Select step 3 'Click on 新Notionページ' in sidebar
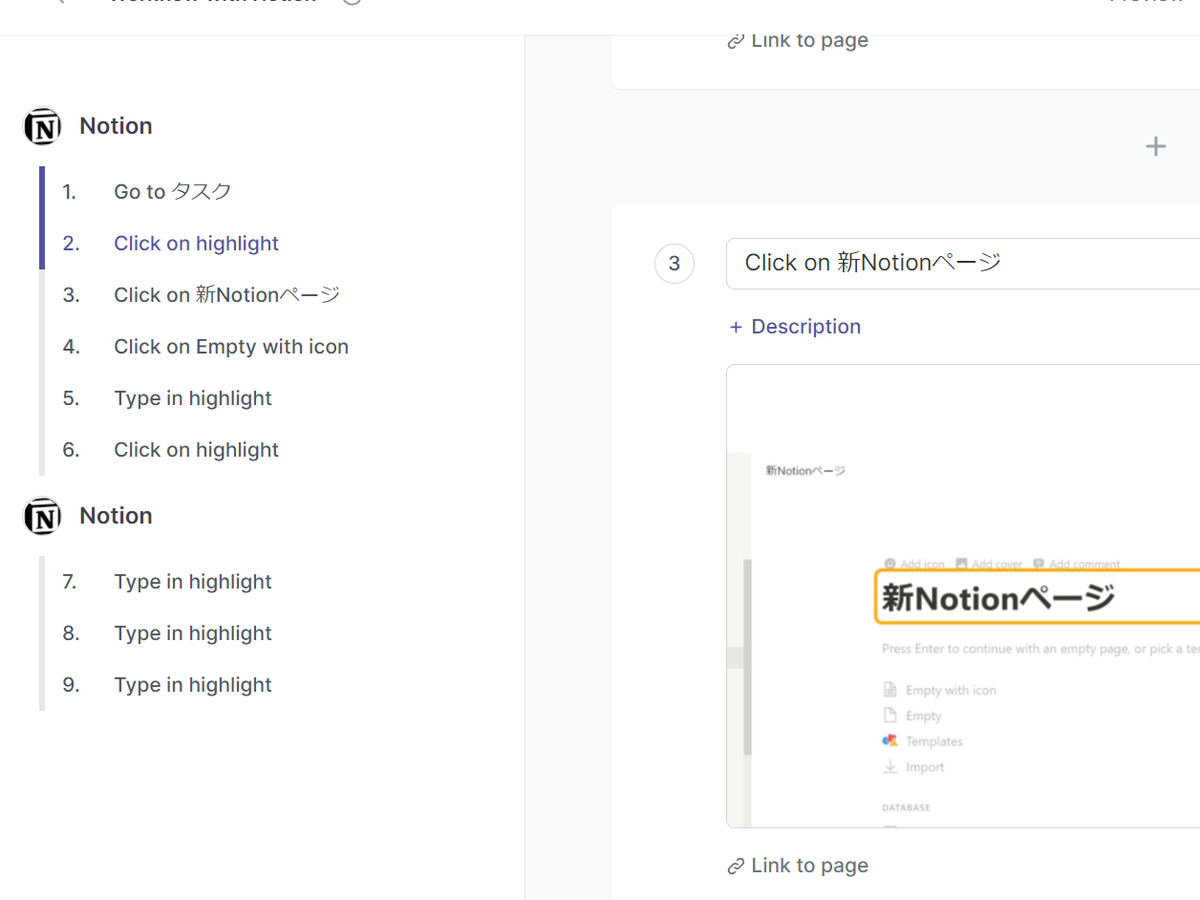The width and height of the screenshot is (1200, 900). point(226,295)
